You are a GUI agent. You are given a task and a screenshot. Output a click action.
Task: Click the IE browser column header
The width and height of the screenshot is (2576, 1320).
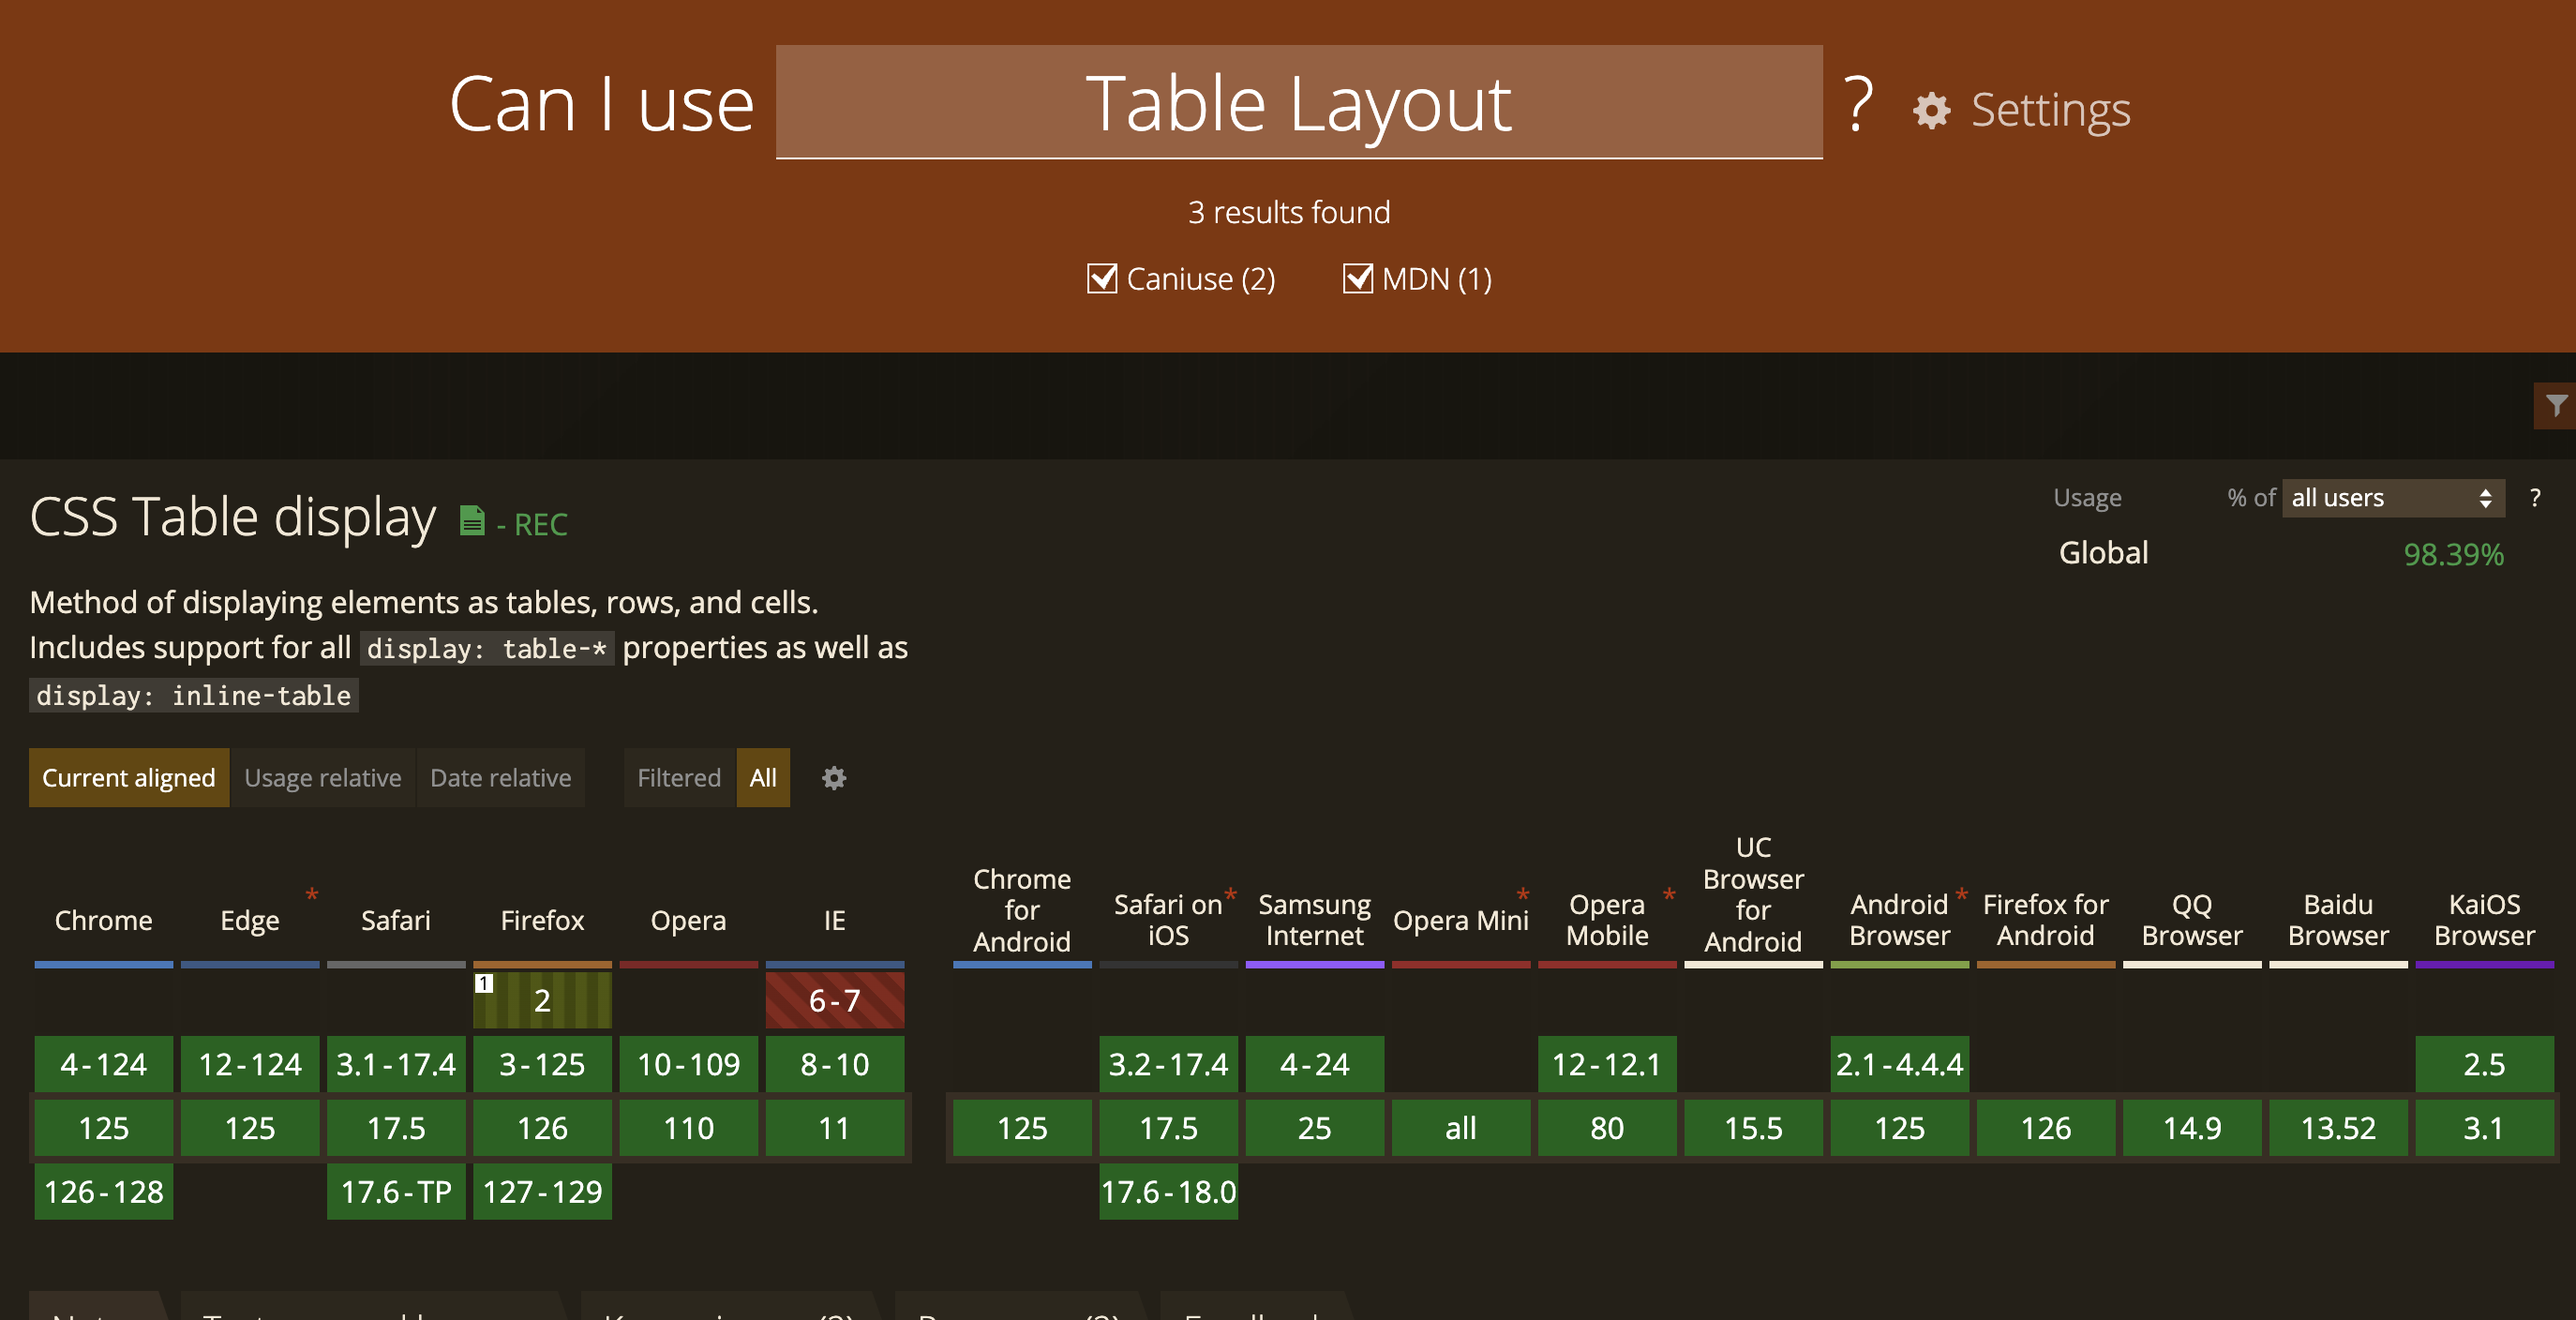pos(835,920)
